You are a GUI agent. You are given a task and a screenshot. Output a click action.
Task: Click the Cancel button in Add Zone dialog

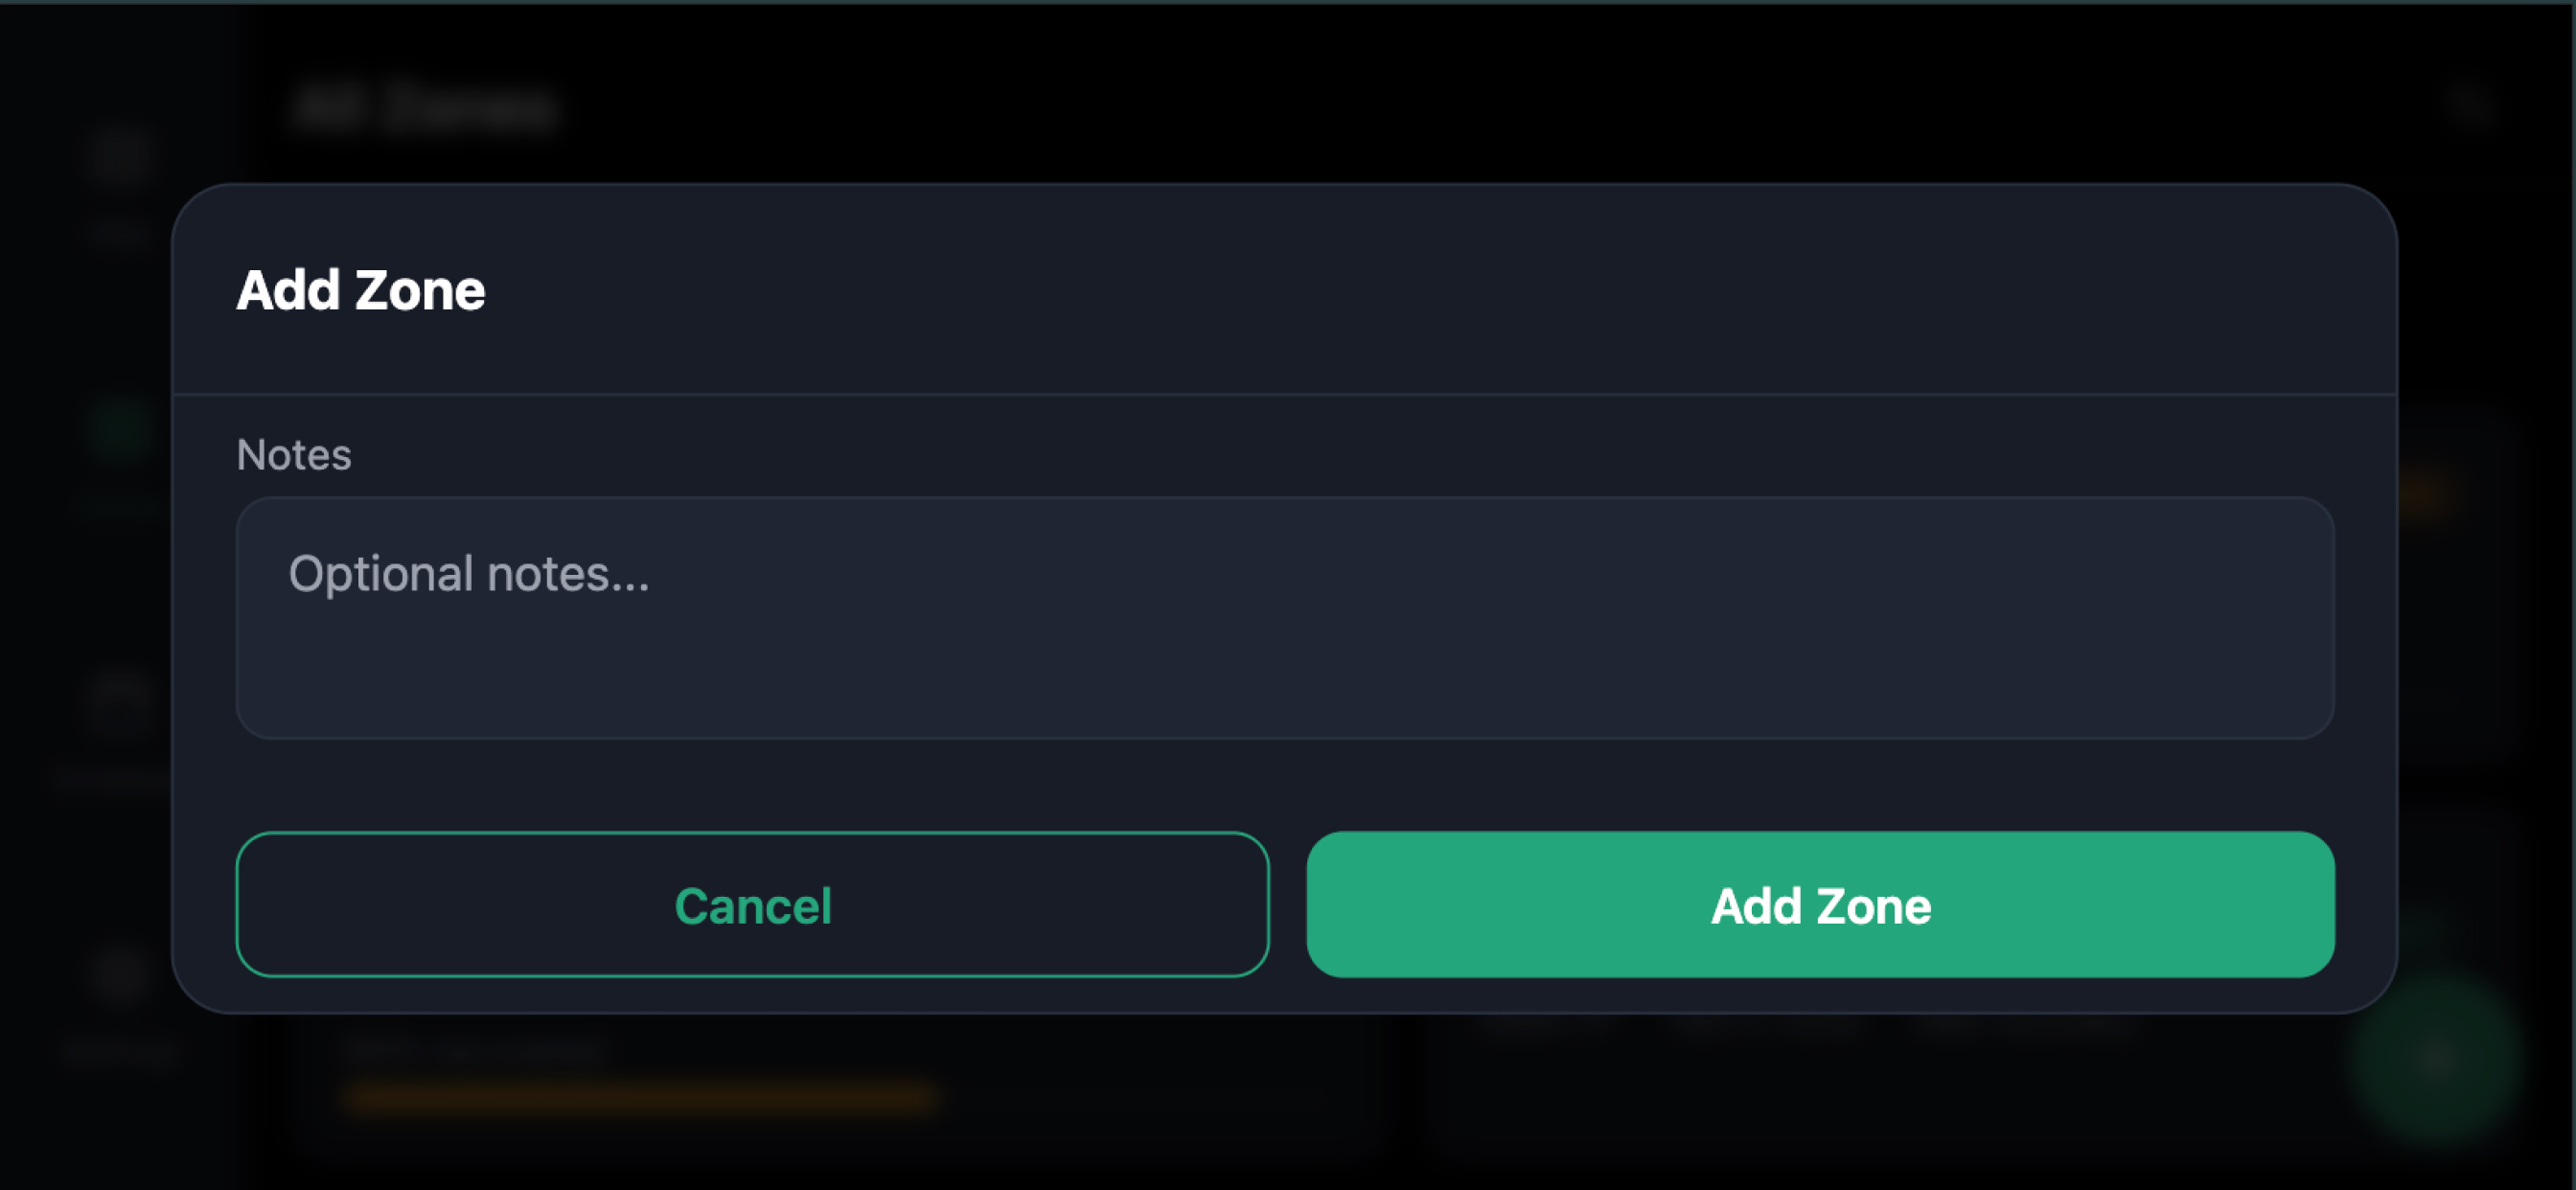(752, 904)
